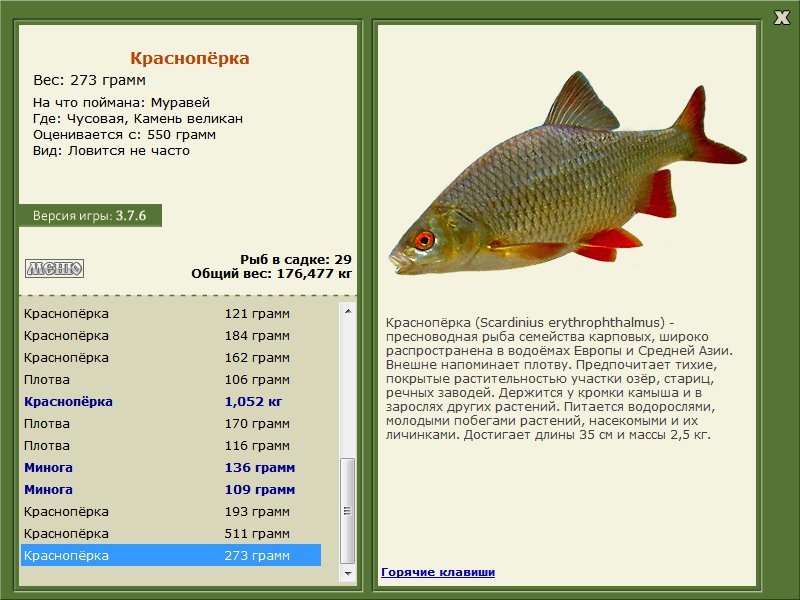800x600 pixels.
Task: Select the Краснопёрка 121 грамм row
Action: (171, 314)
